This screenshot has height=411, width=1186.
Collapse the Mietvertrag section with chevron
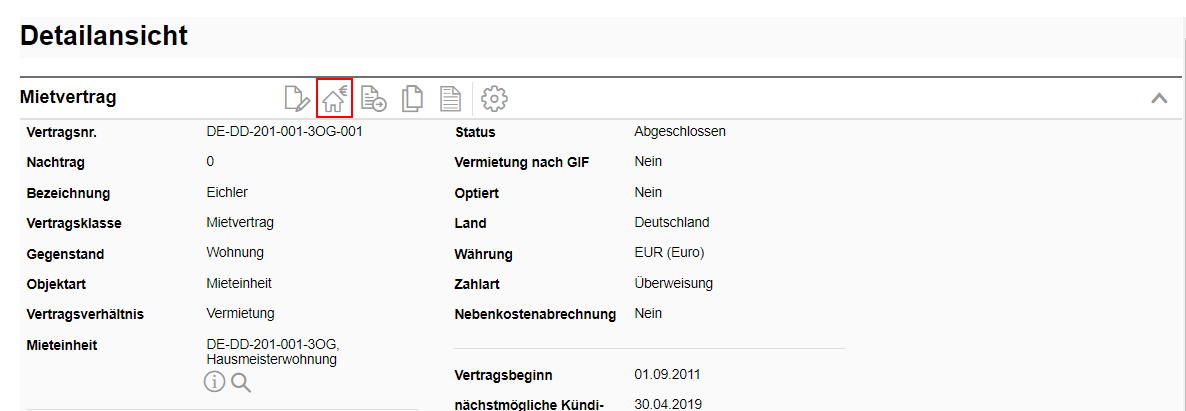click(x=1159, y=98)
